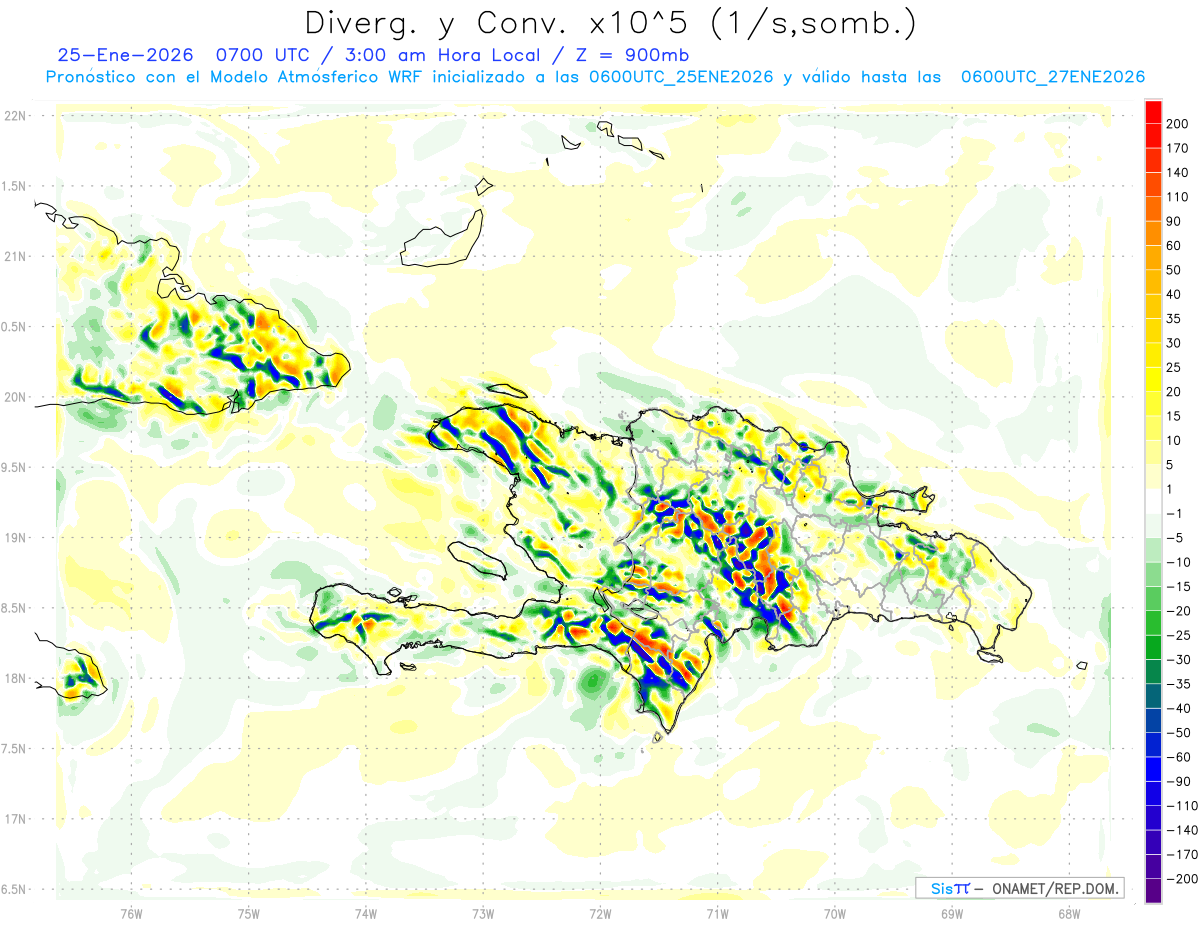Click the colorbar value '-5'
This screenshot has height=927, width=1200.
(x=1177, y=538)
